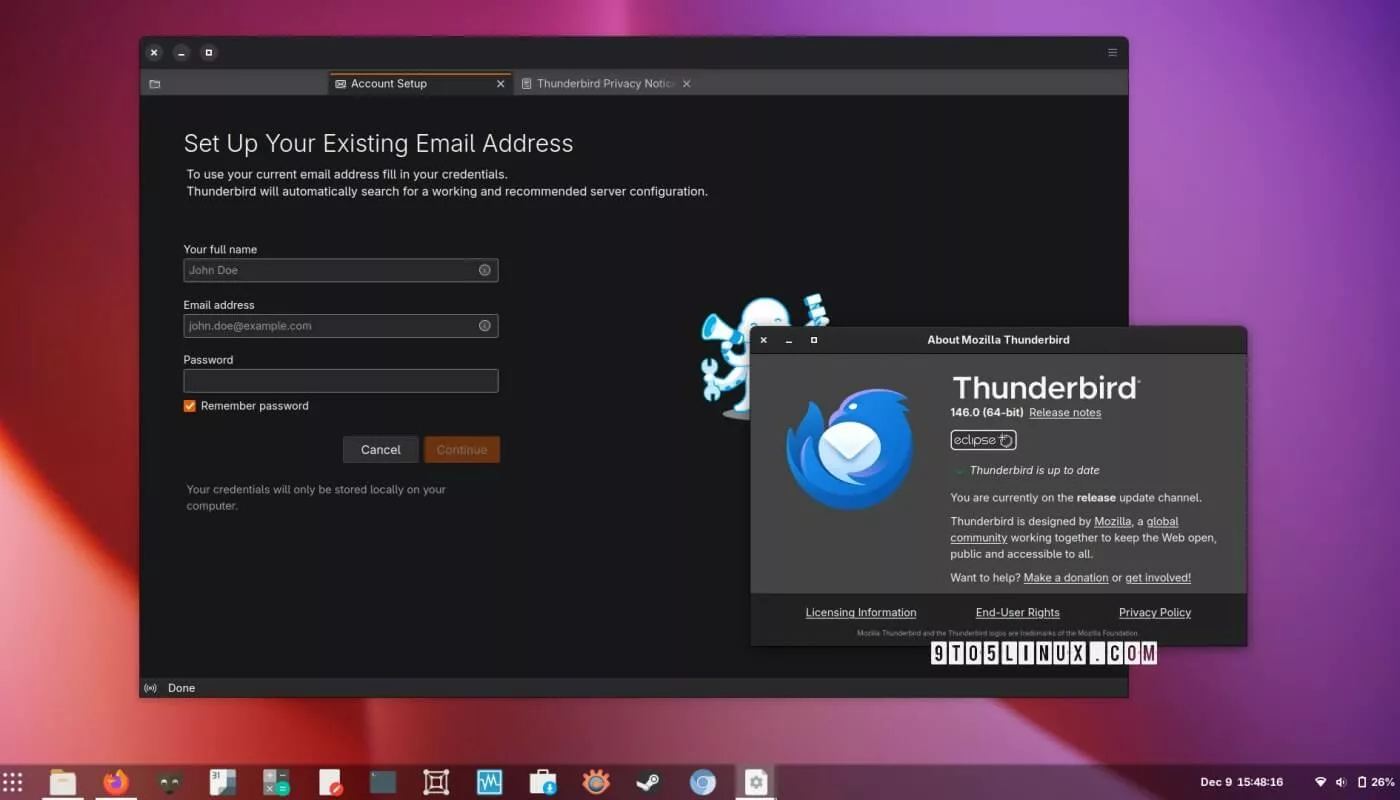Screen dimensions: 1400x800
Task: Open Firefox from the taskbar
Action: click(x=116, y=782)
